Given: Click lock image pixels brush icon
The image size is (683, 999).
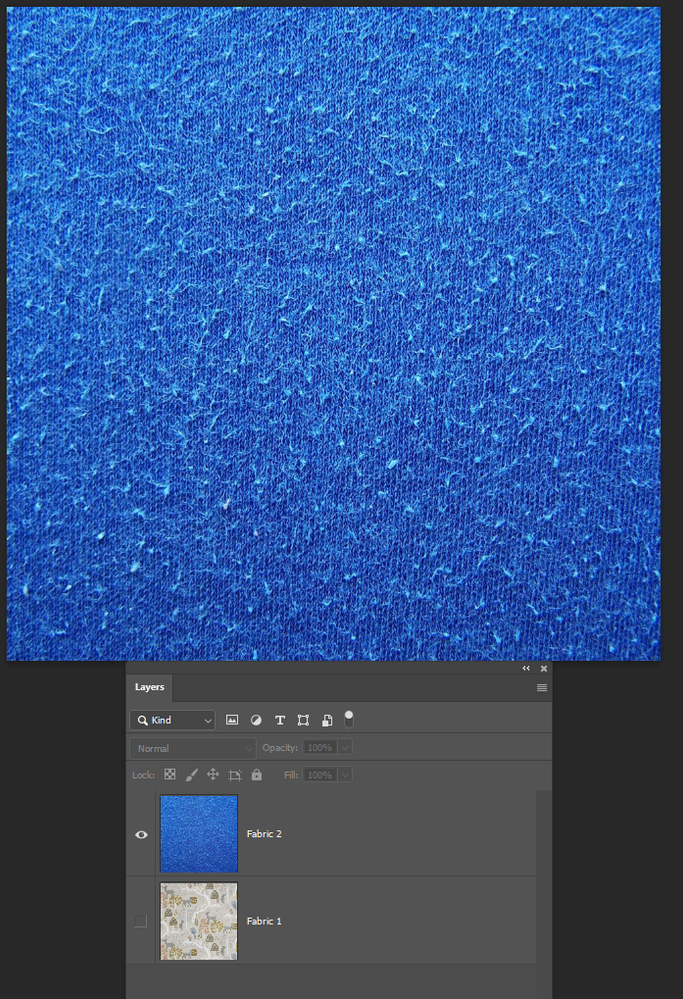Looking at the screenshot, I should tap(191, 774).
